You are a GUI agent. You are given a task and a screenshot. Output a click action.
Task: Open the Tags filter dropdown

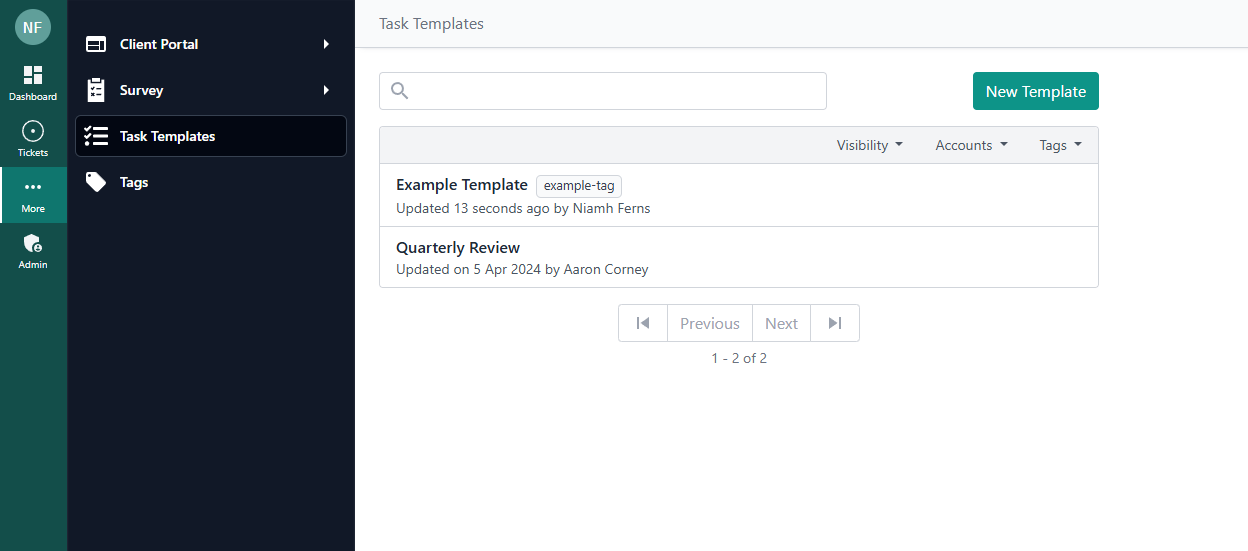tap(1060, 145)
